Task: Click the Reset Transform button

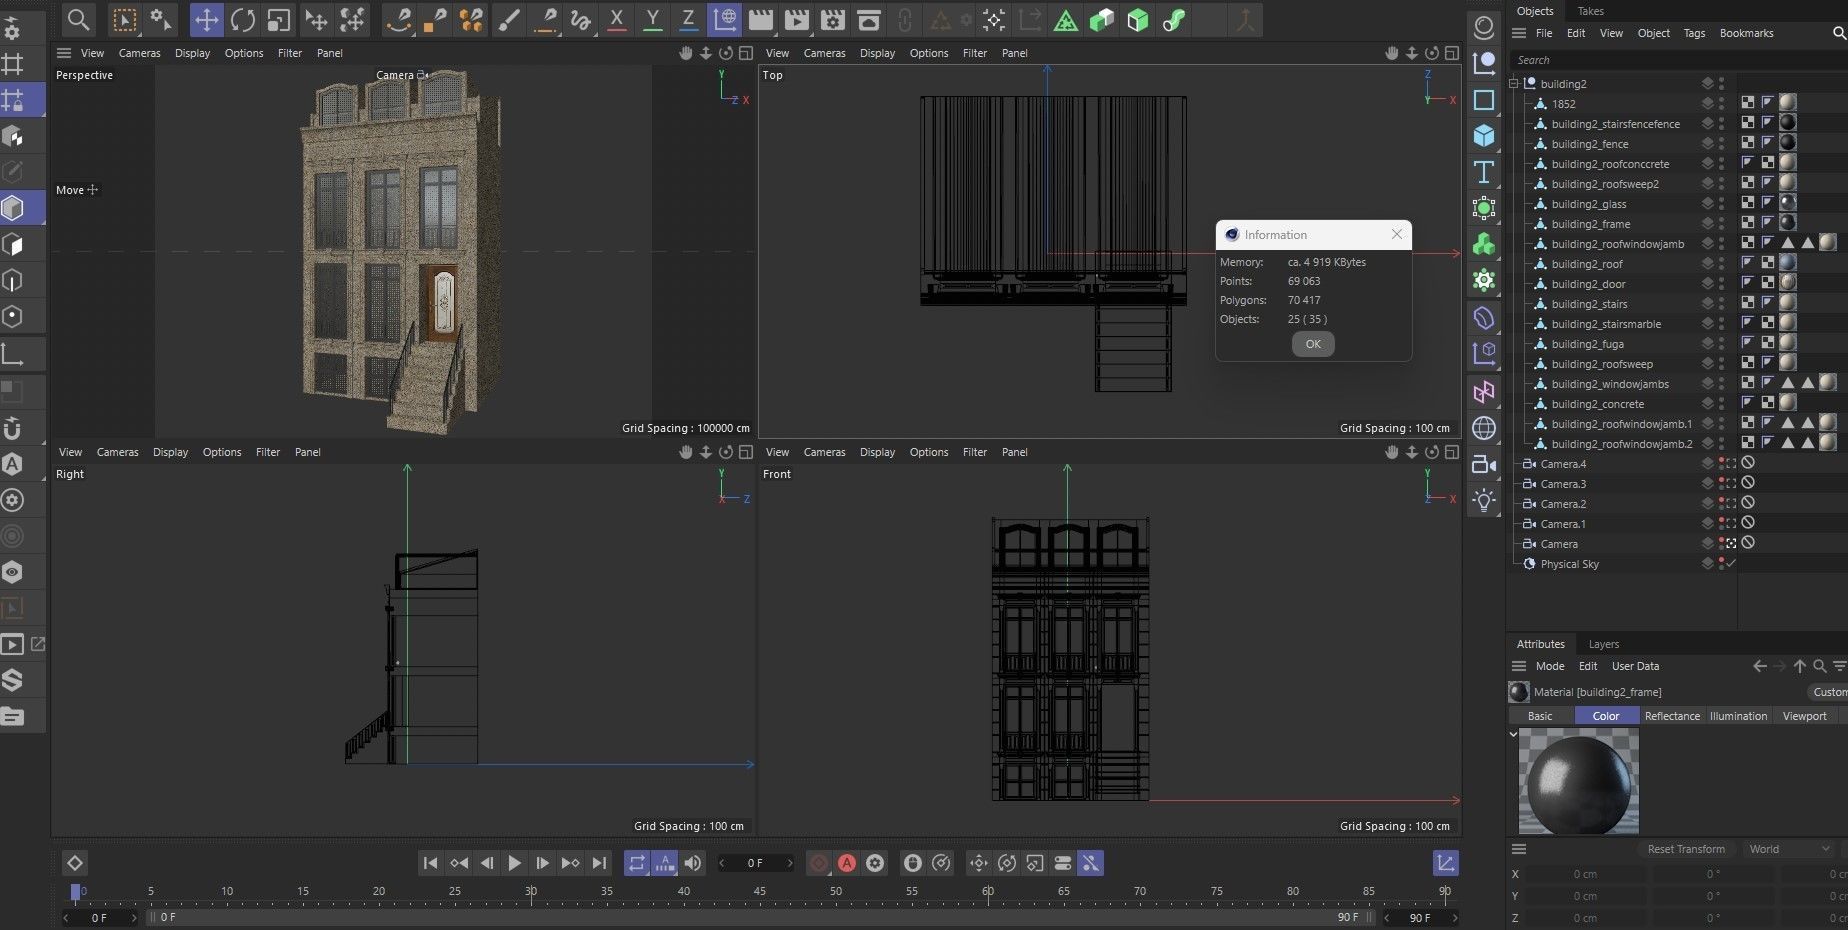Action: 1685,849
